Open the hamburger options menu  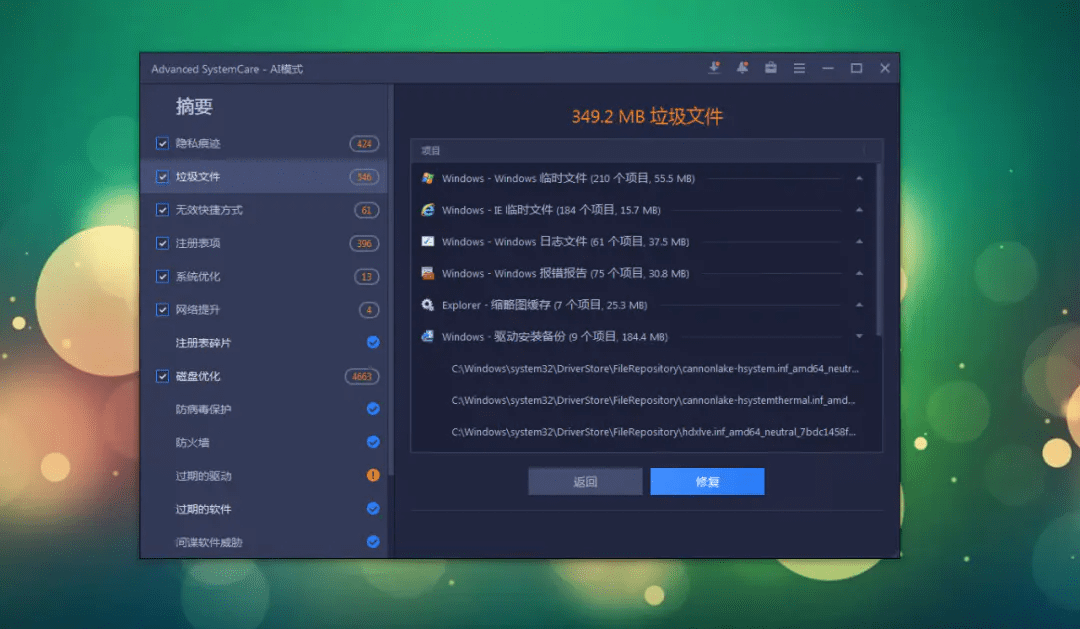point(799,68)
